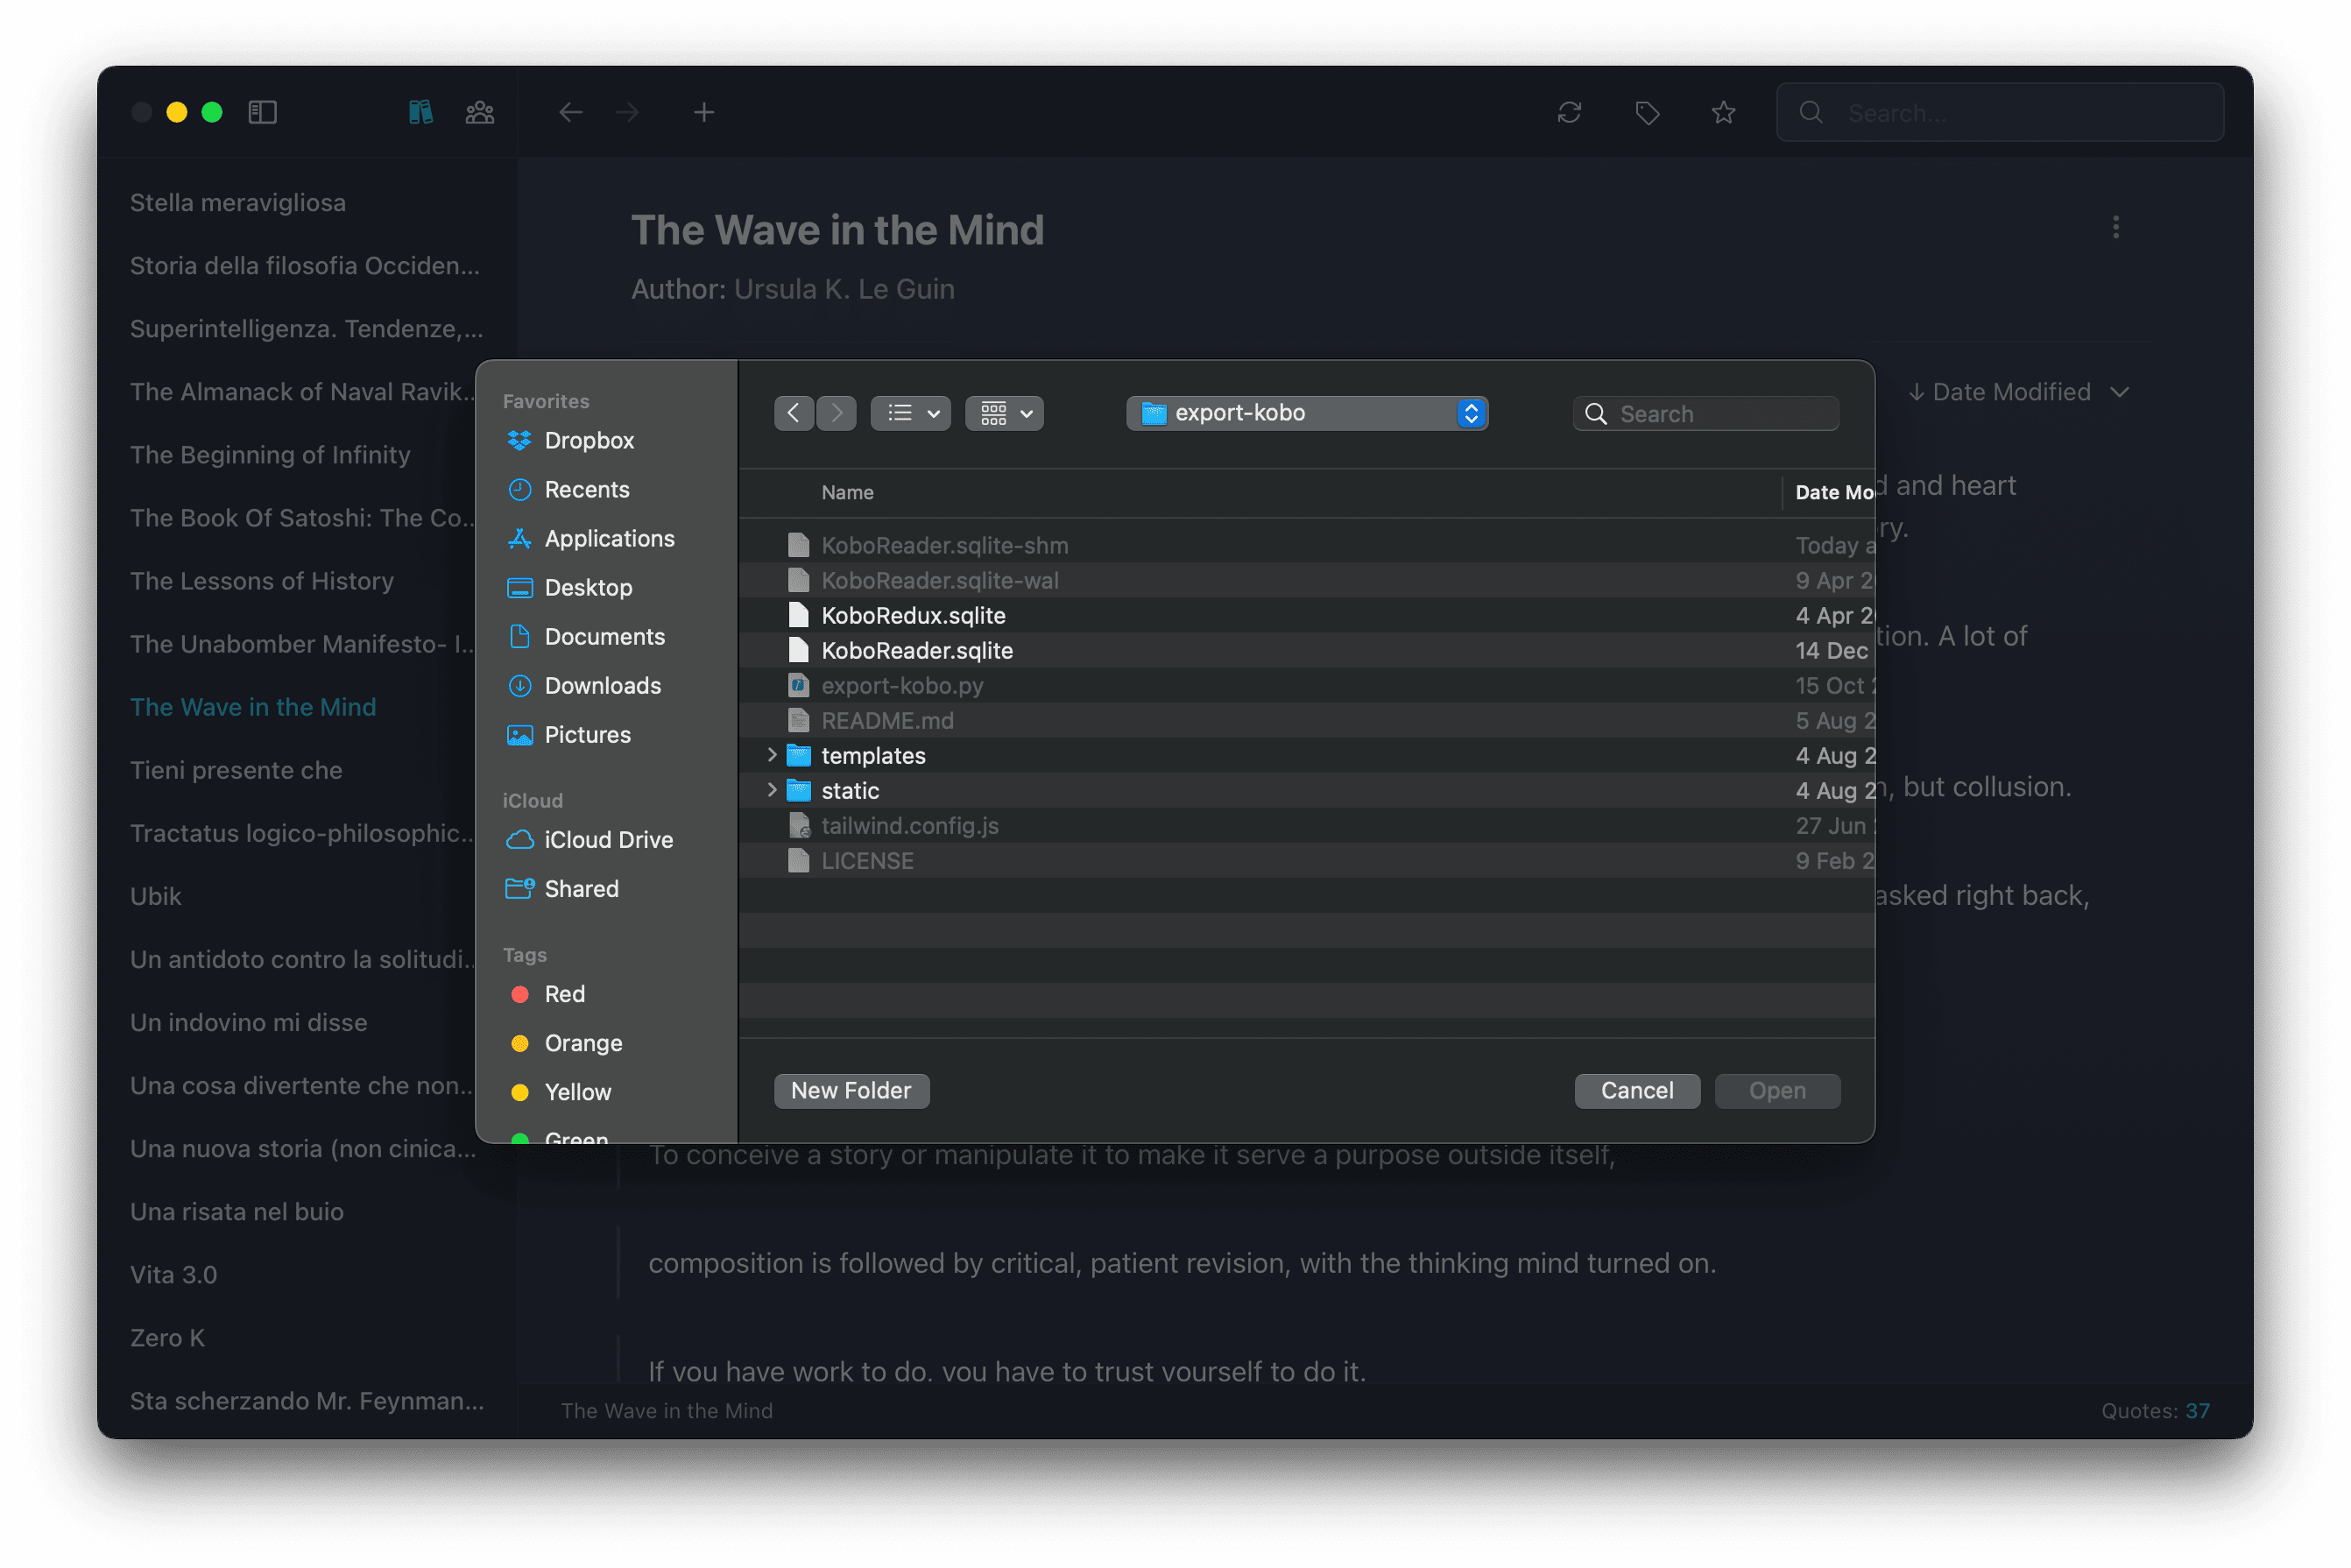
Task: Open The Lessons of History book
Action: 262,580
